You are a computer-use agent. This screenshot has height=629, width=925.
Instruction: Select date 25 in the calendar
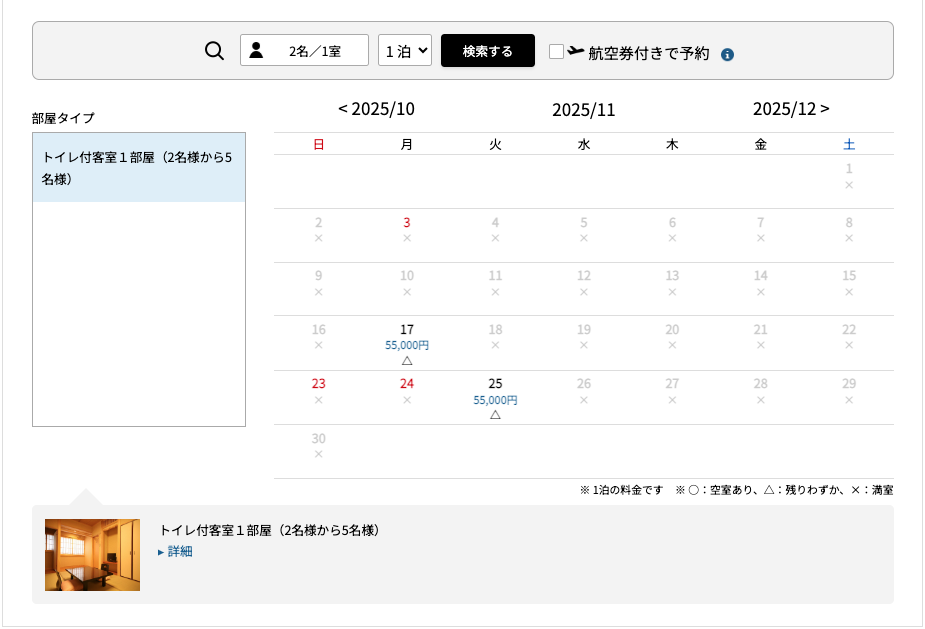(x=495, y=384)
